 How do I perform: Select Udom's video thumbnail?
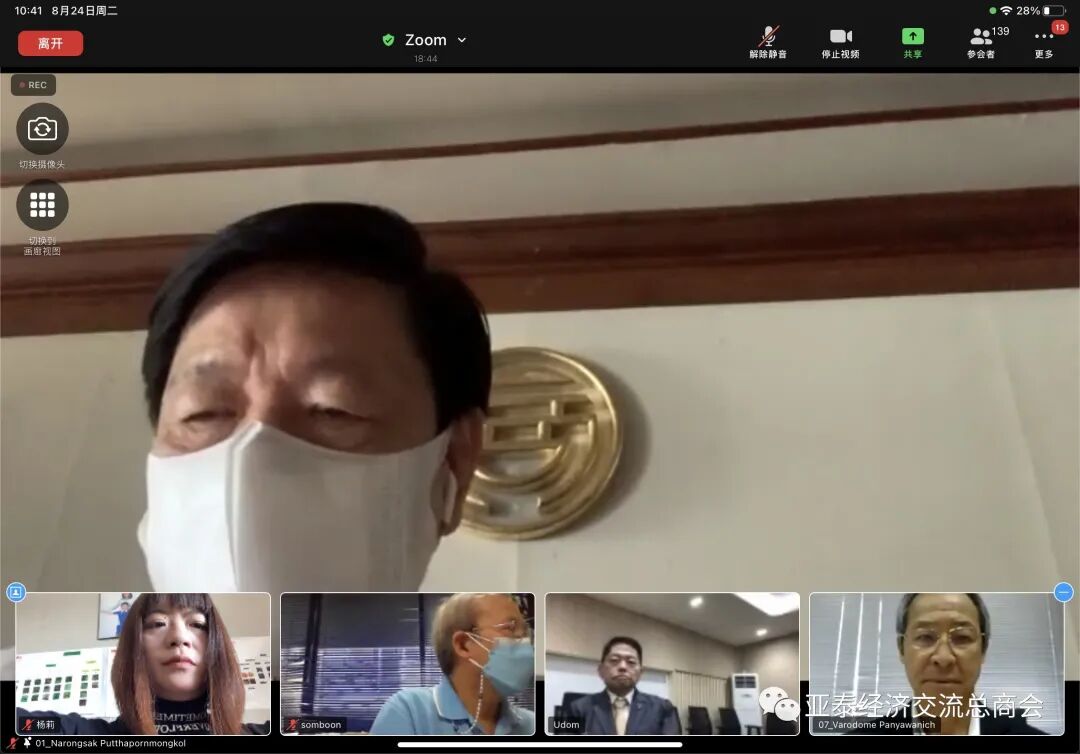pyautogui.click(x=672, y=664)
